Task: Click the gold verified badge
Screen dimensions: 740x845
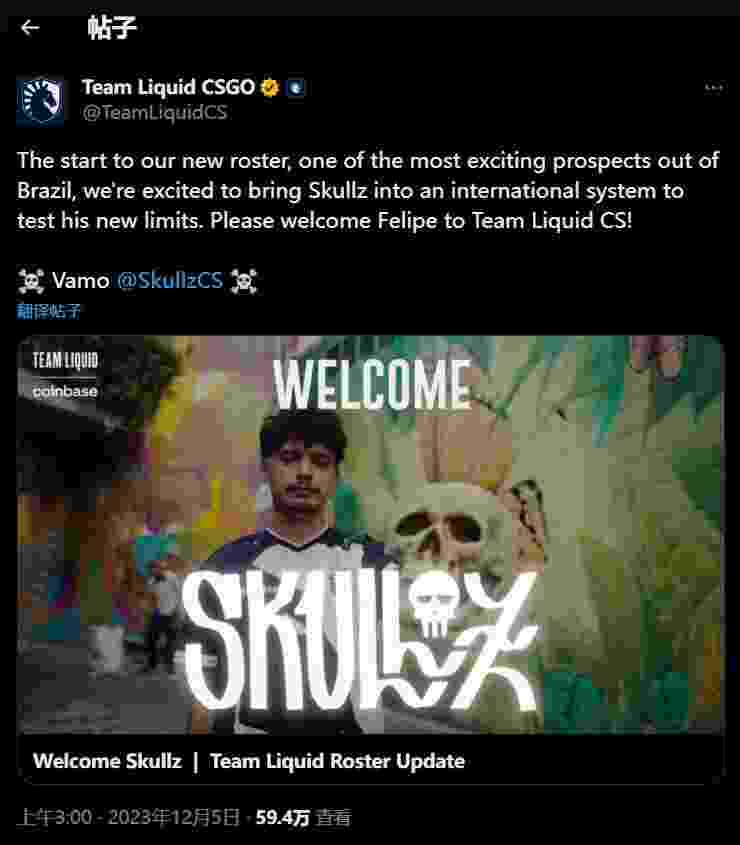Action: pyautogui.click(x=270, y=87)
